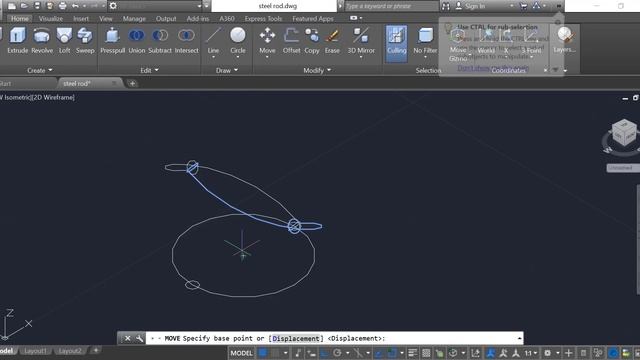The height and width of the screenshot is (360, 640).
Task: Toggle transparency display in status bar
Action: click(426, 353)
